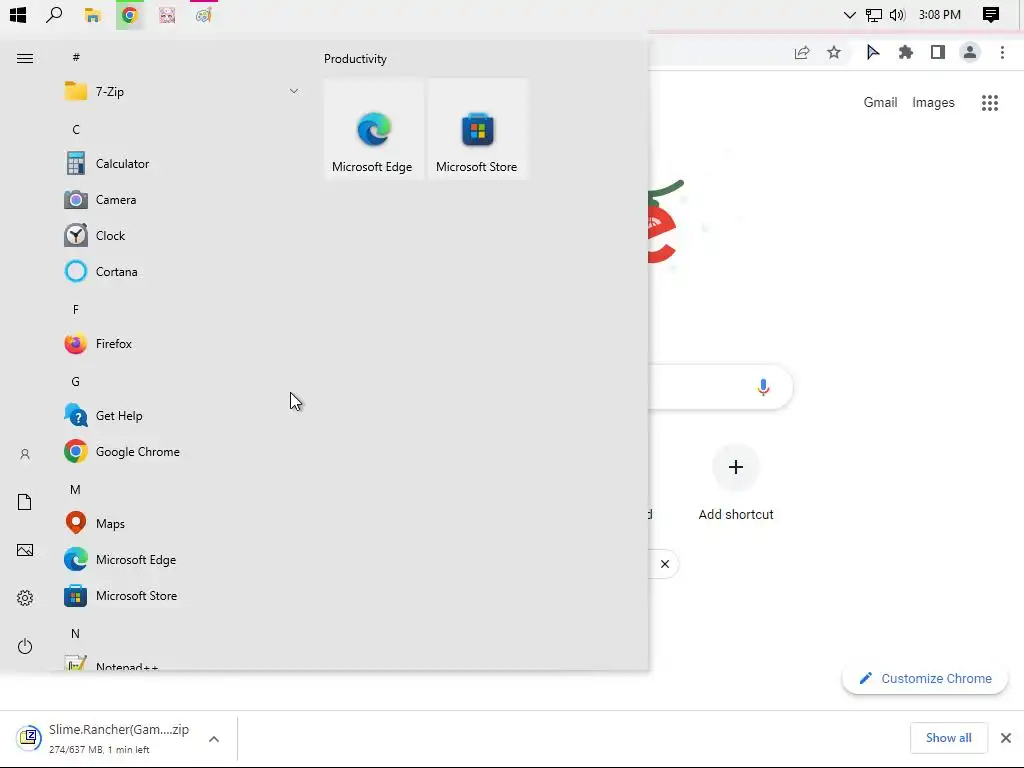This screenshot has height=768, width=1024.
Task: Click the M letter header
Action: (x=76, y=489)
